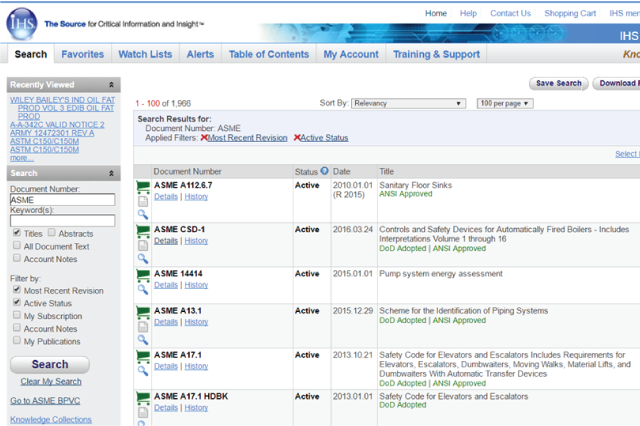The width and height of the screenshot is (640, 426).
Task: Click magnifier icon for ASME A13.1
Action: click(142, 339)
